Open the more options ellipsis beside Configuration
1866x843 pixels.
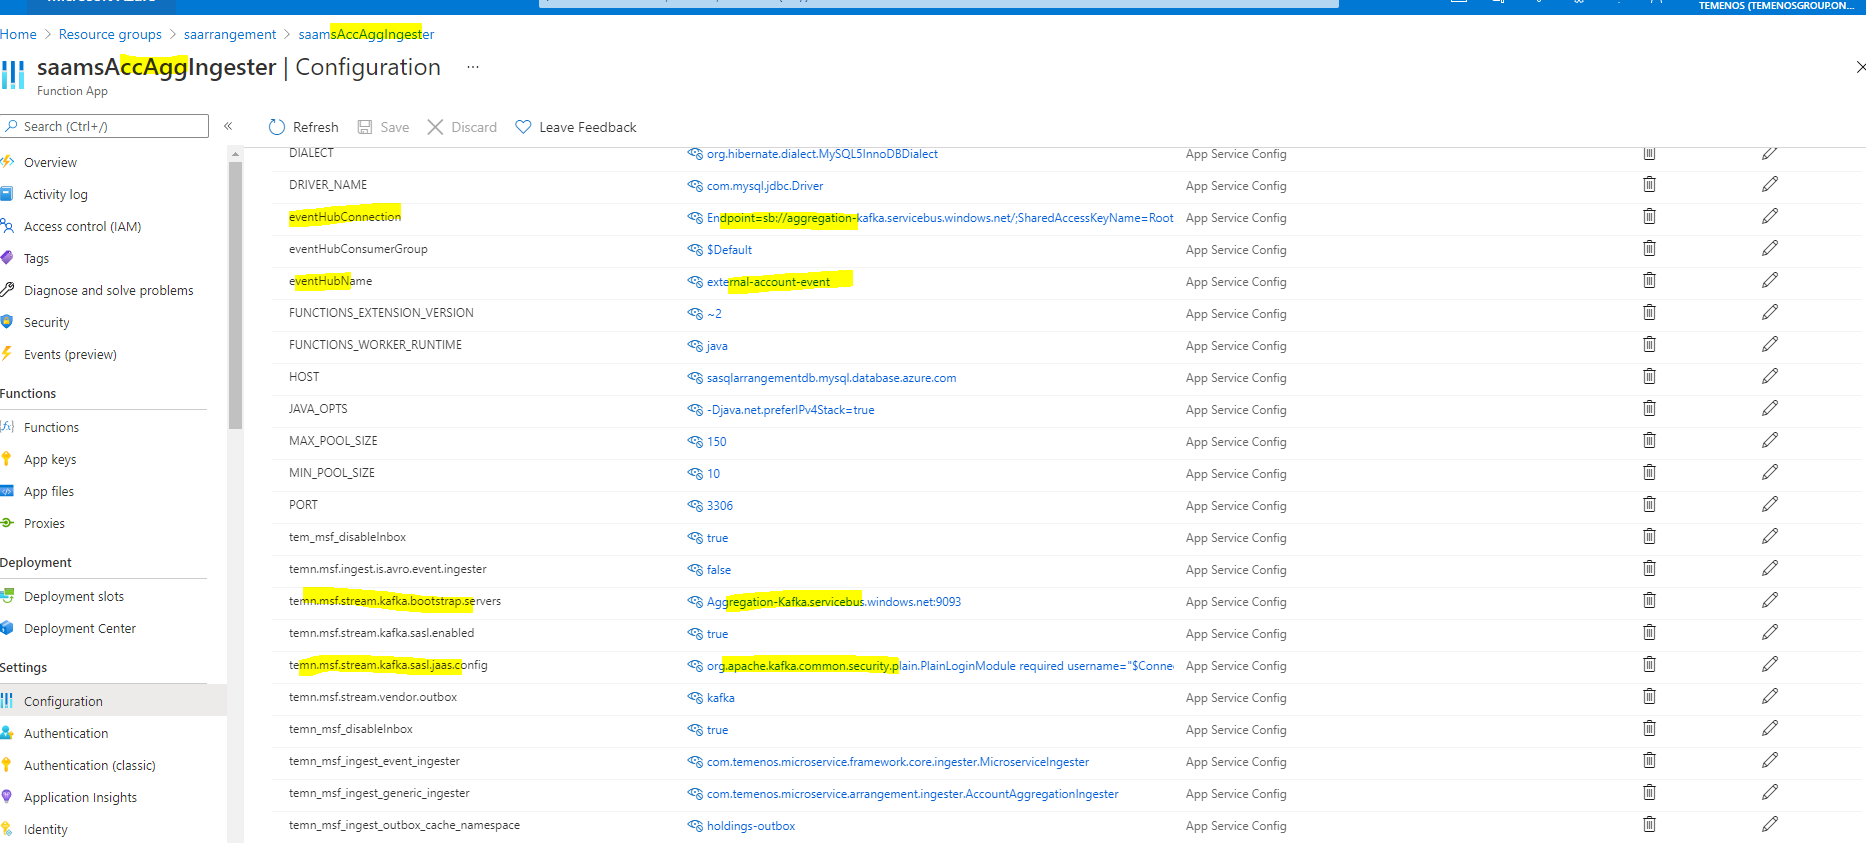tap(473, 67)
